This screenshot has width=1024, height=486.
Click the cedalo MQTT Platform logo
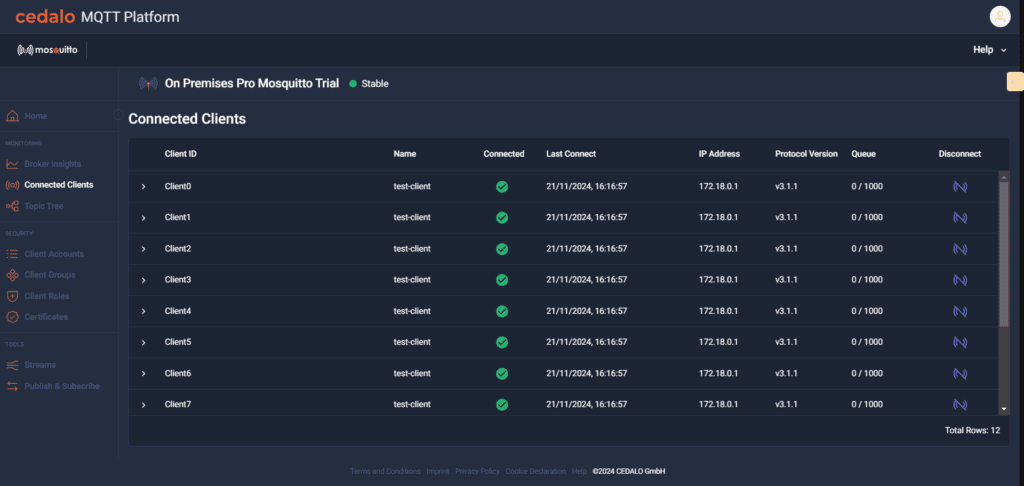(x=97, y=17)
